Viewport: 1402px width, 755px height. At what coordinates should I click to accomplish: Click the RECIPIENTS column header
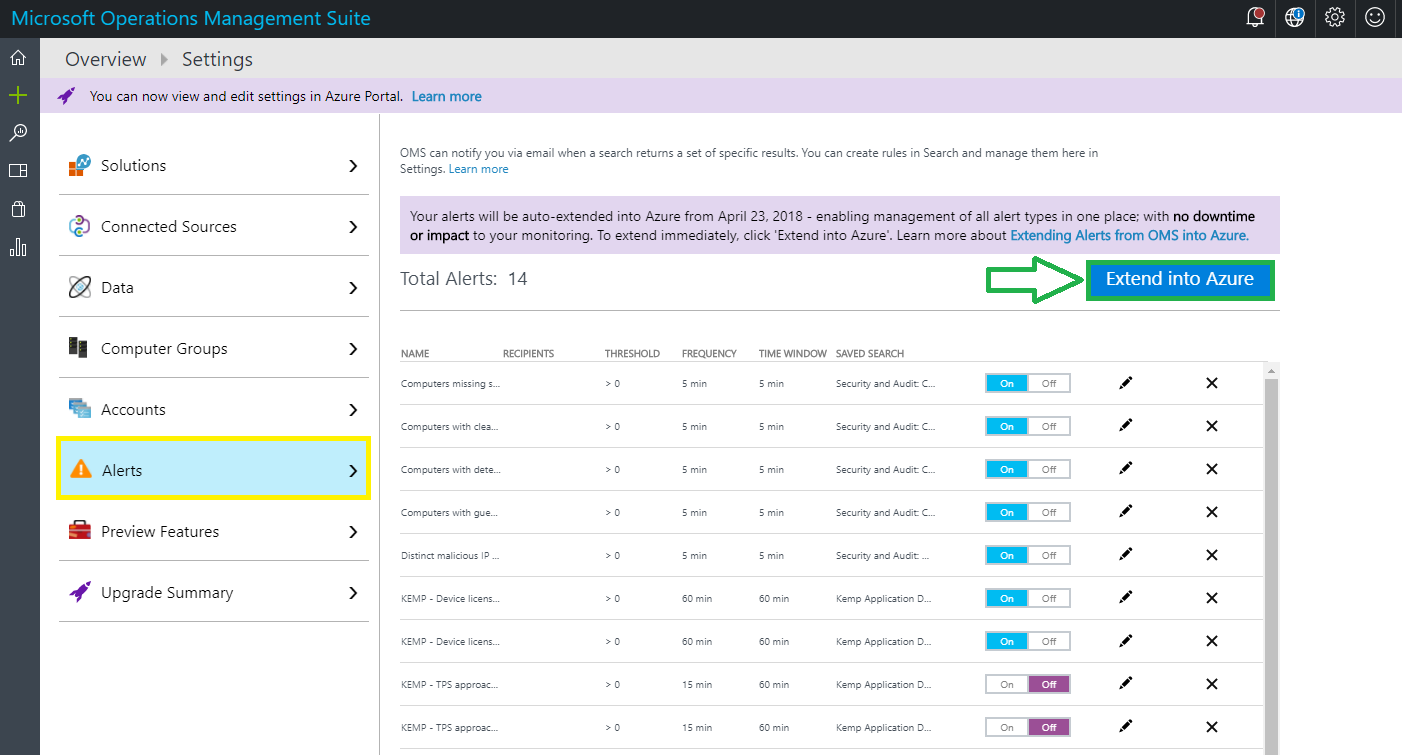pyautogui.click(x=528, y=354)
